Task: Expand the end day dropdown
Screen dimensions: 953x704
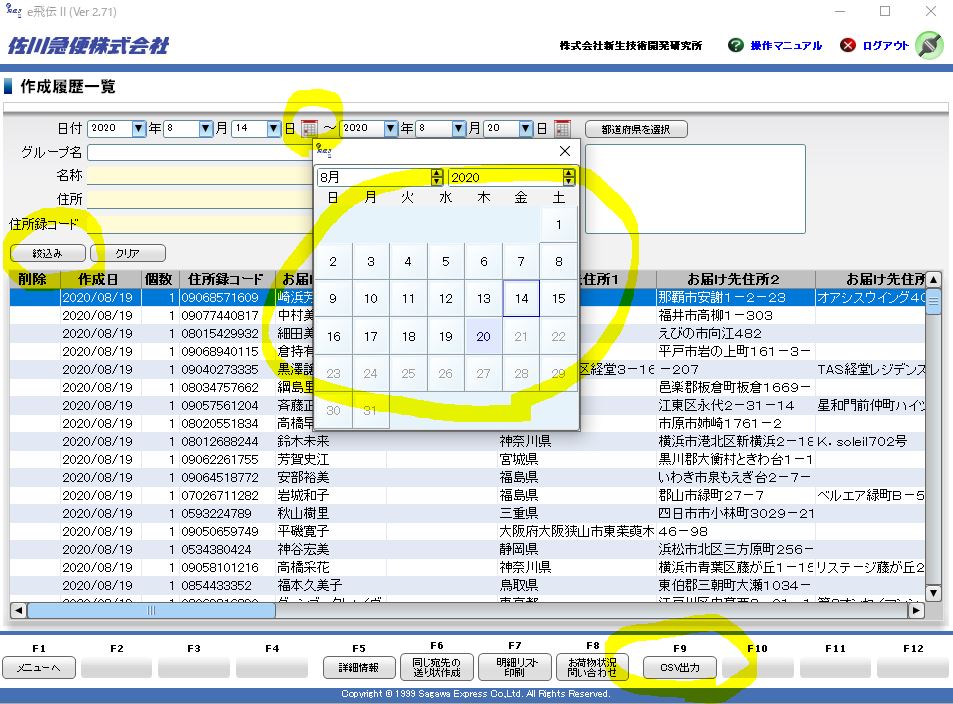Action: (x=526, y=129)
